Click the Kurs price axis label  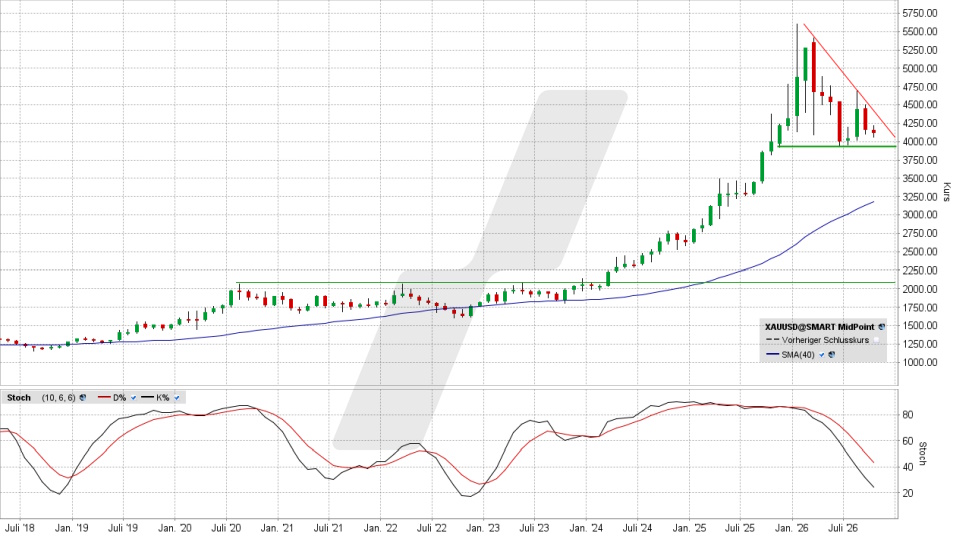[947, 192]
